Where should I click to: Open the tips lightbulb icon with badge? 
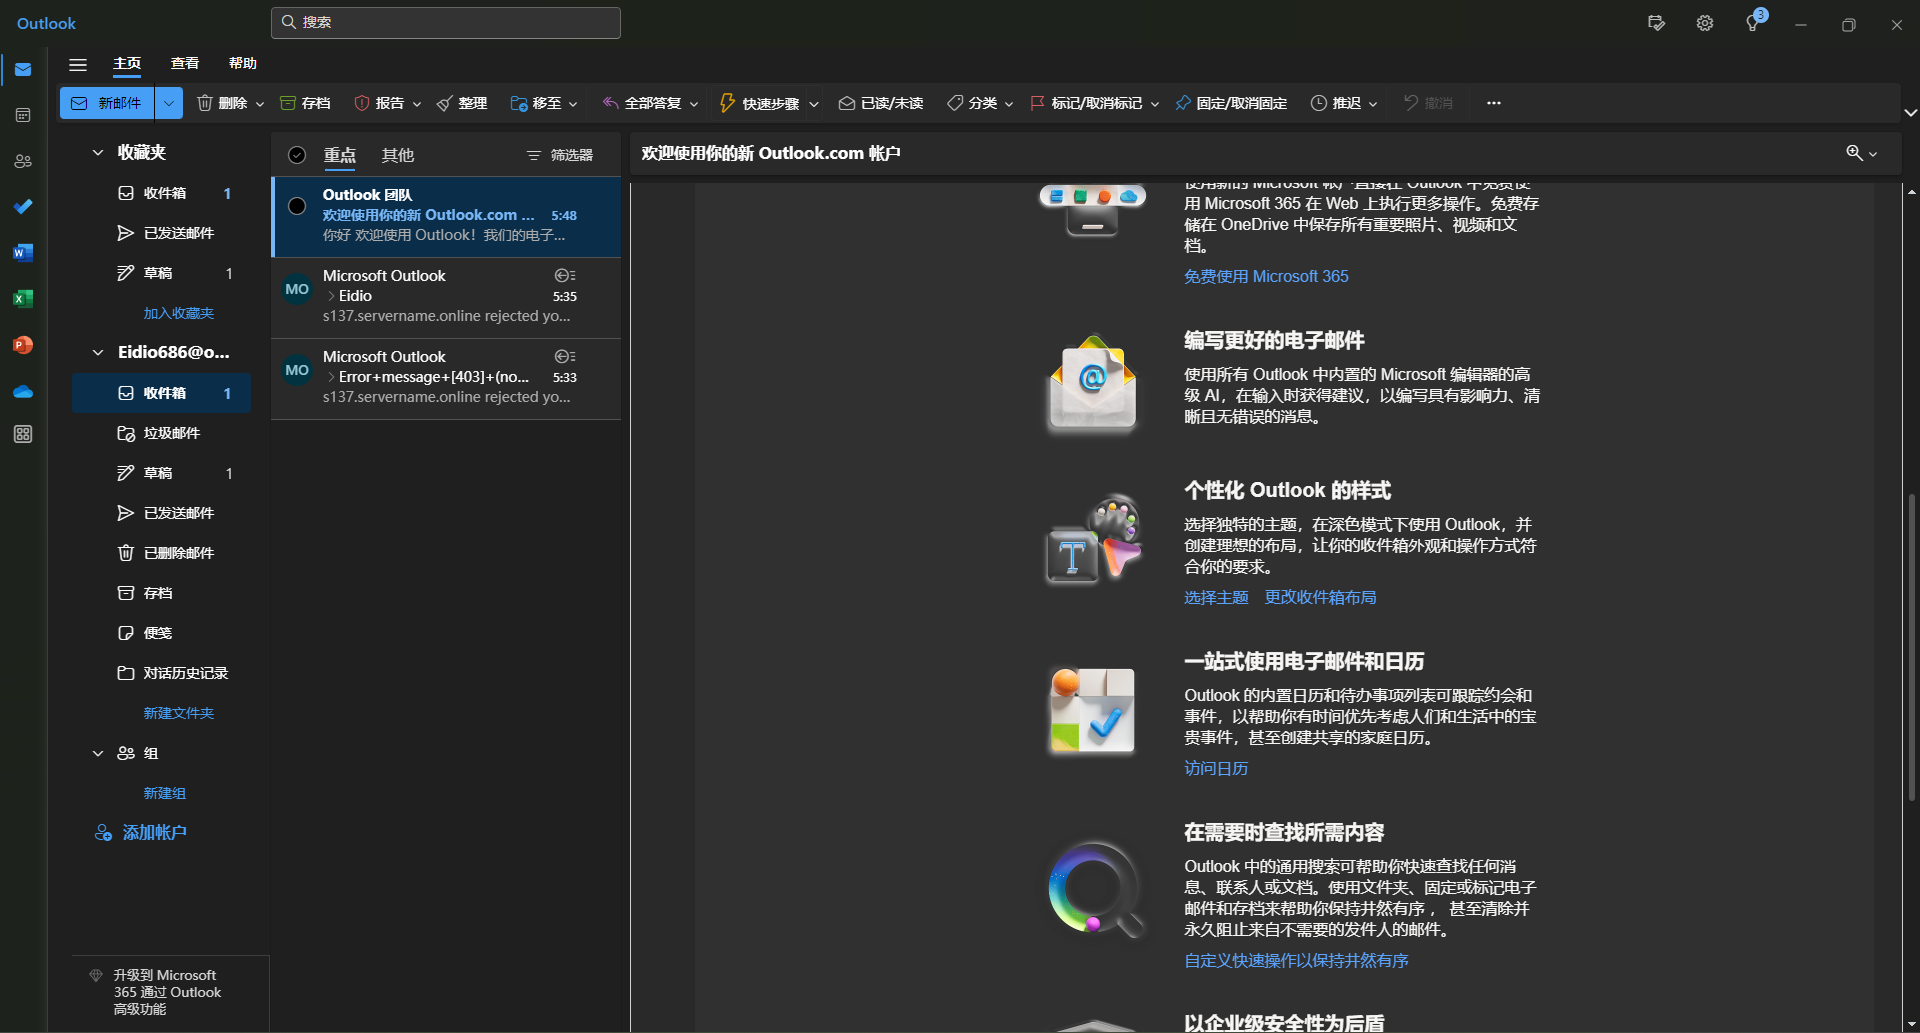1753,23
